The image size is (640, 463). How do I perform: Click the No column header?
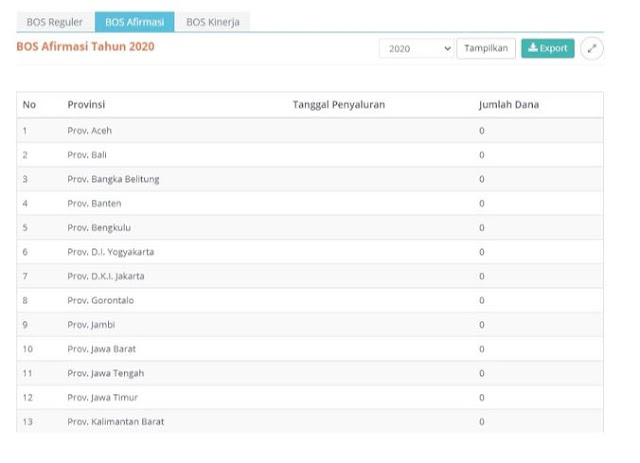coord(29,105)
